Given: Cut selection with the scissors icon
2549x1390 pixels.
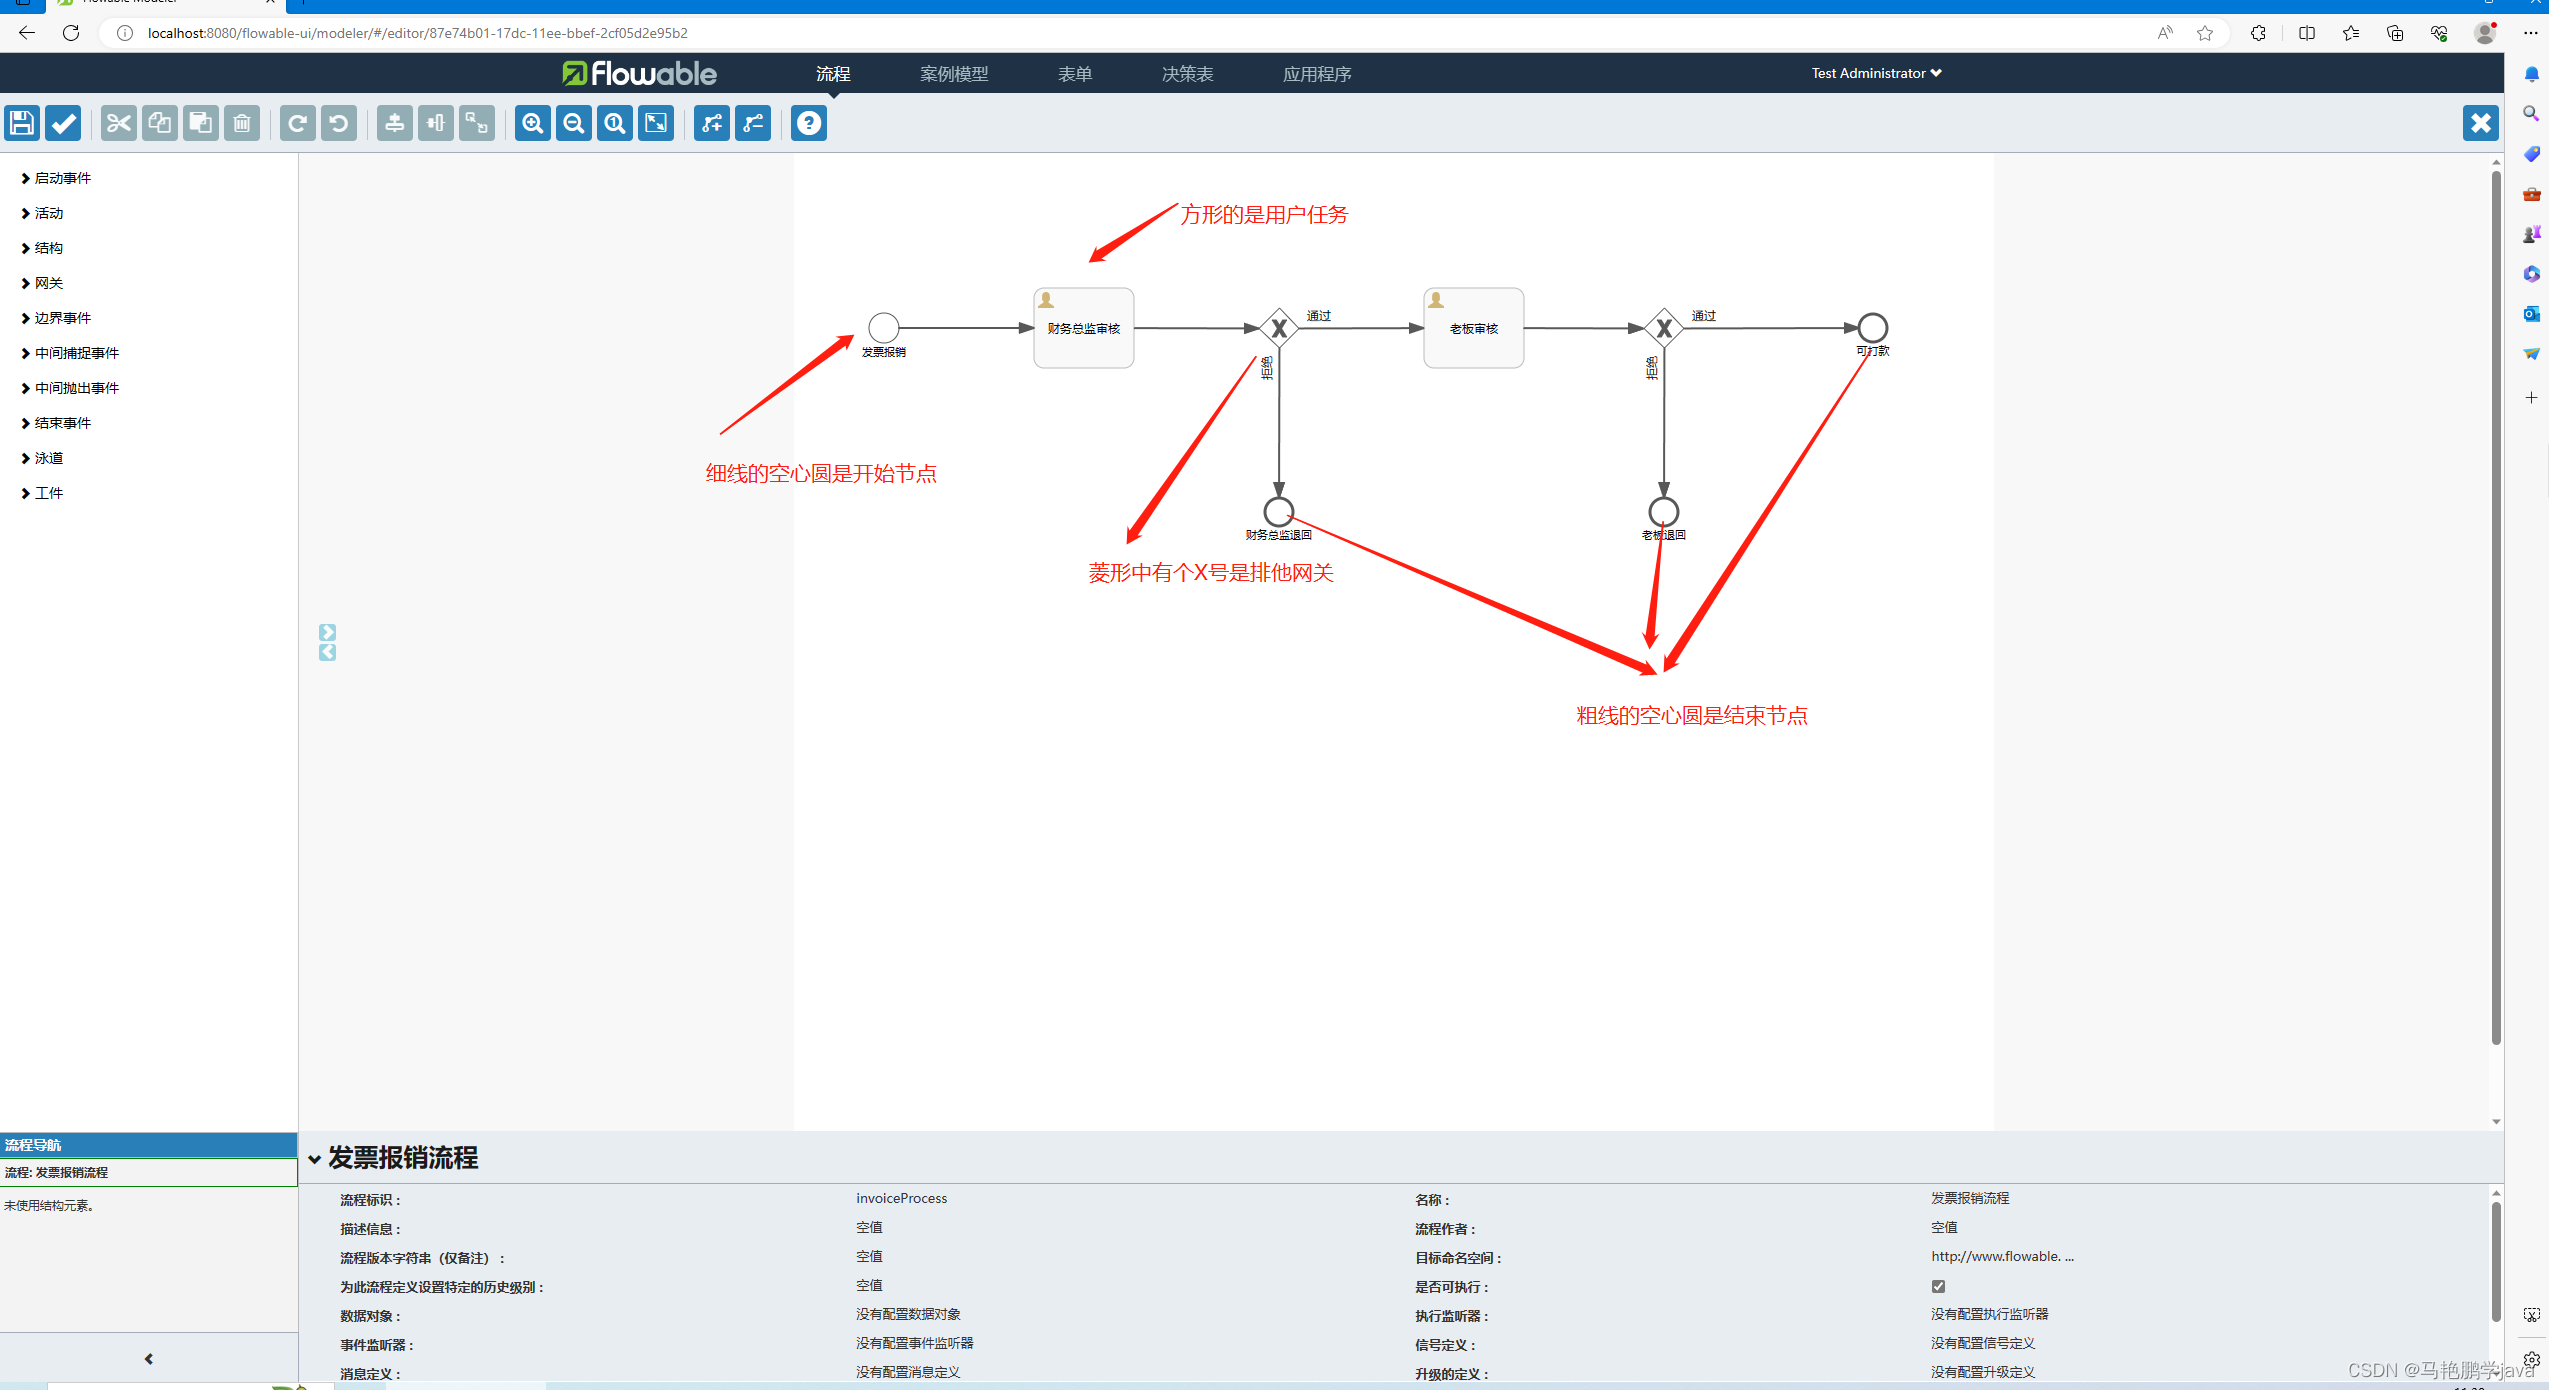Looking at the screenshot, I should point(119,123).
